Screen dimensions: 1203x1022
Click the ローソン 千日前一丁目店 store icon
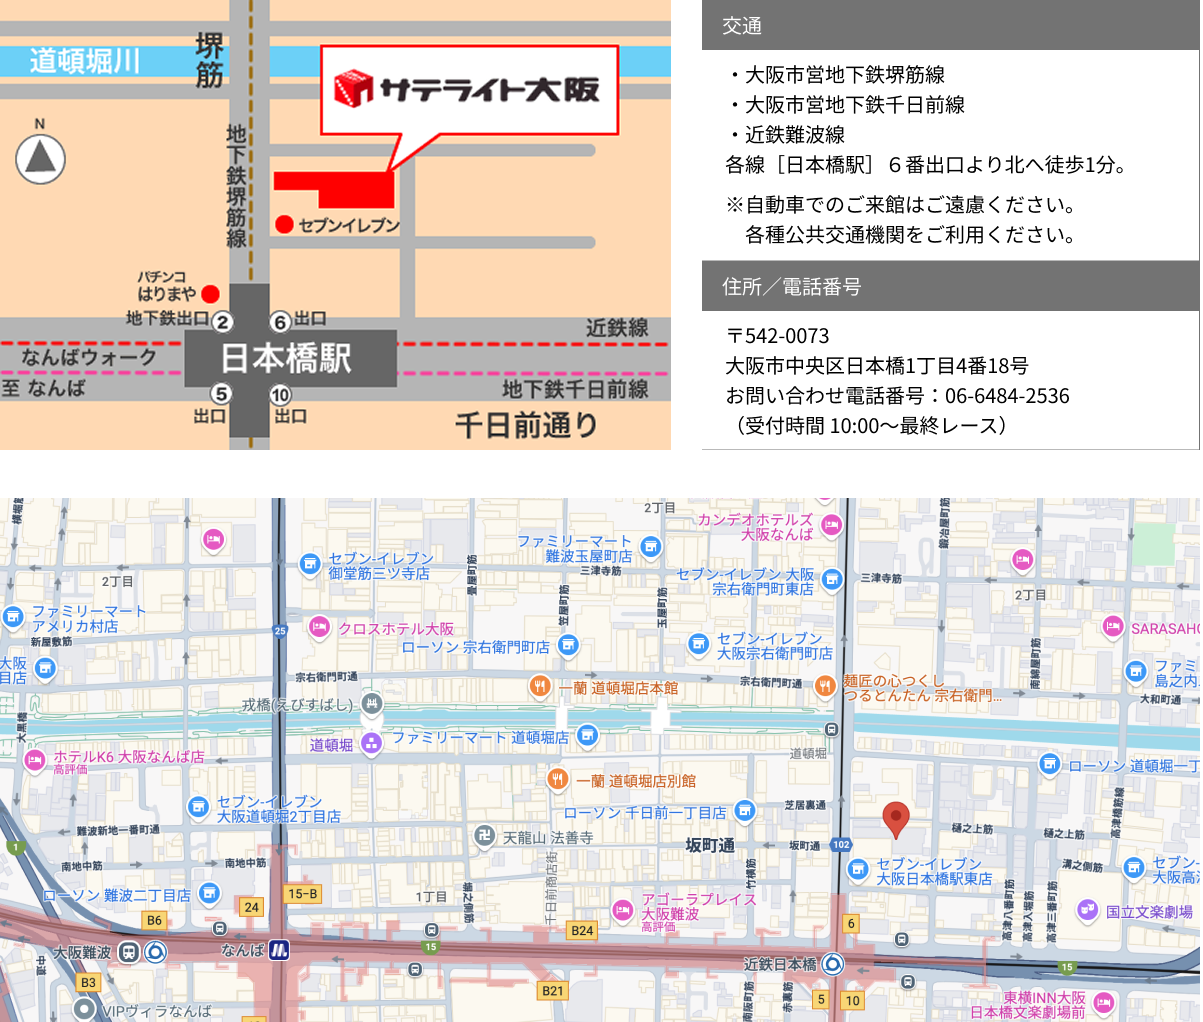(x=744, y=811)
